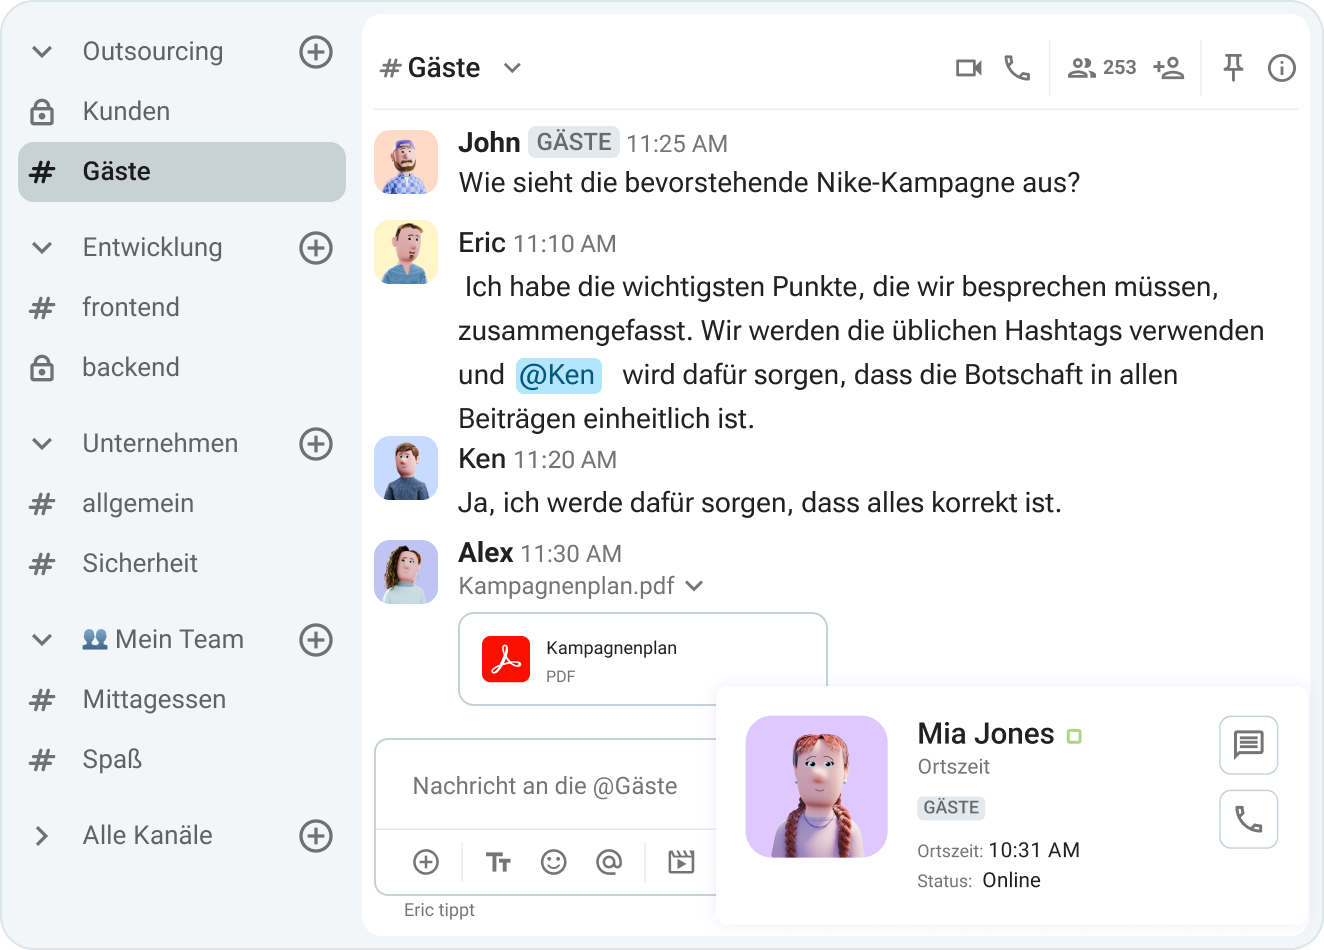The height and width of the screenshot is (950, 1324).
Task: Record a video message from the composer
Action: click(681, 862)
